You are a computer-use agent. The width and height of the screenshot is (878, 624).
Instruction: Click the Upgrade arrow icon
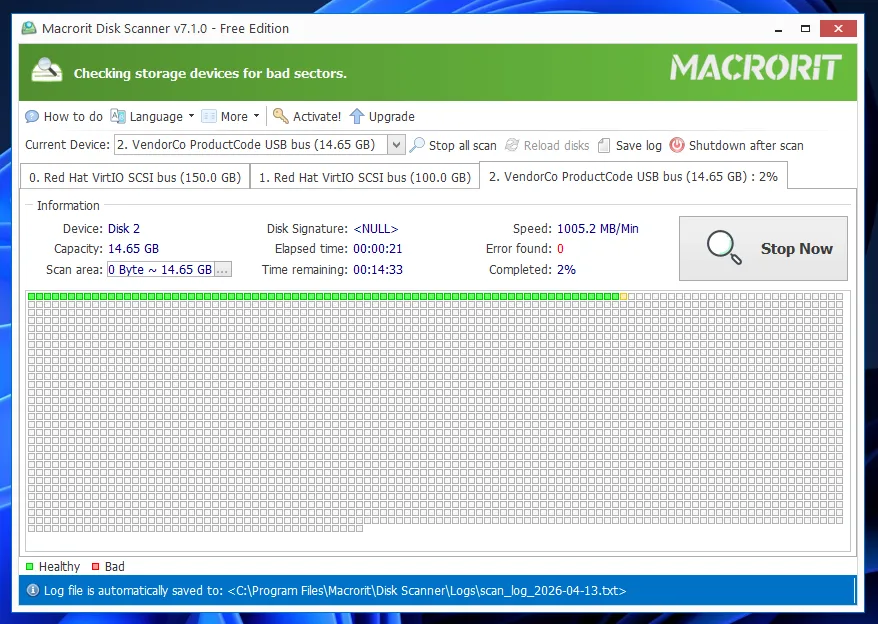point(357,116)
